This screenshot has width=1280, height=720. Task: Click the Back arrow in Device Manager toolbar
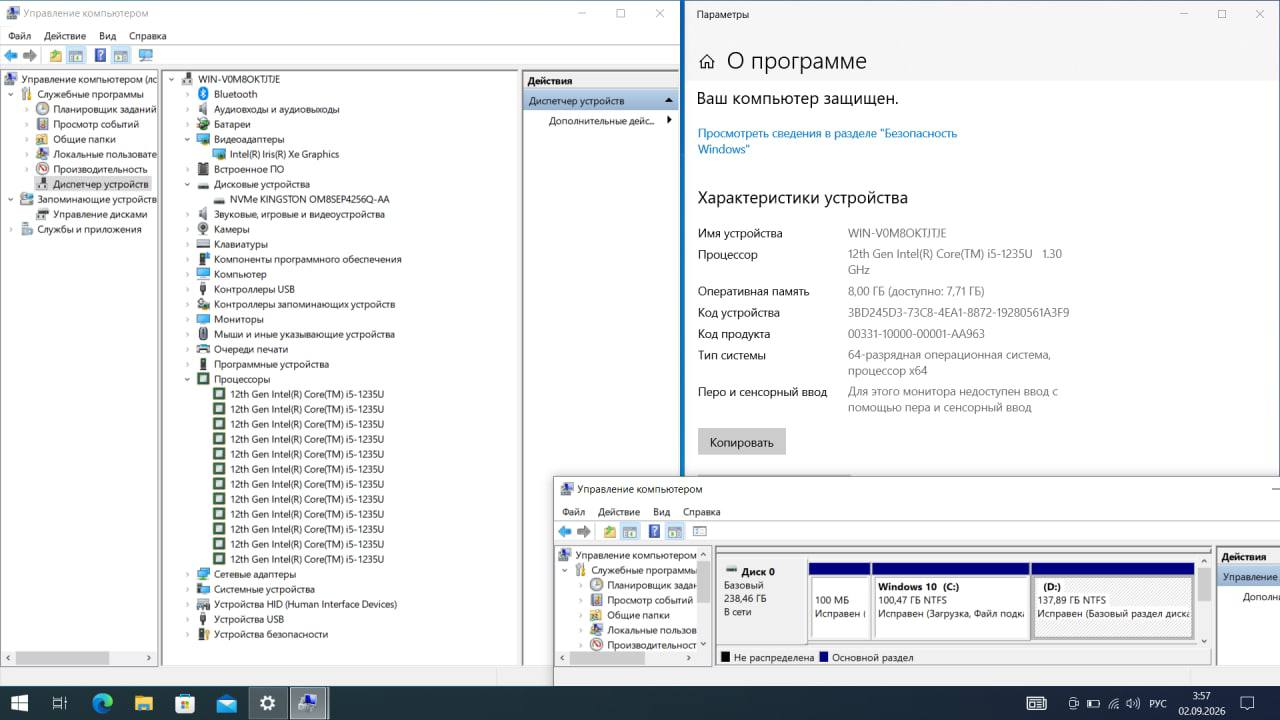[11, 56]
